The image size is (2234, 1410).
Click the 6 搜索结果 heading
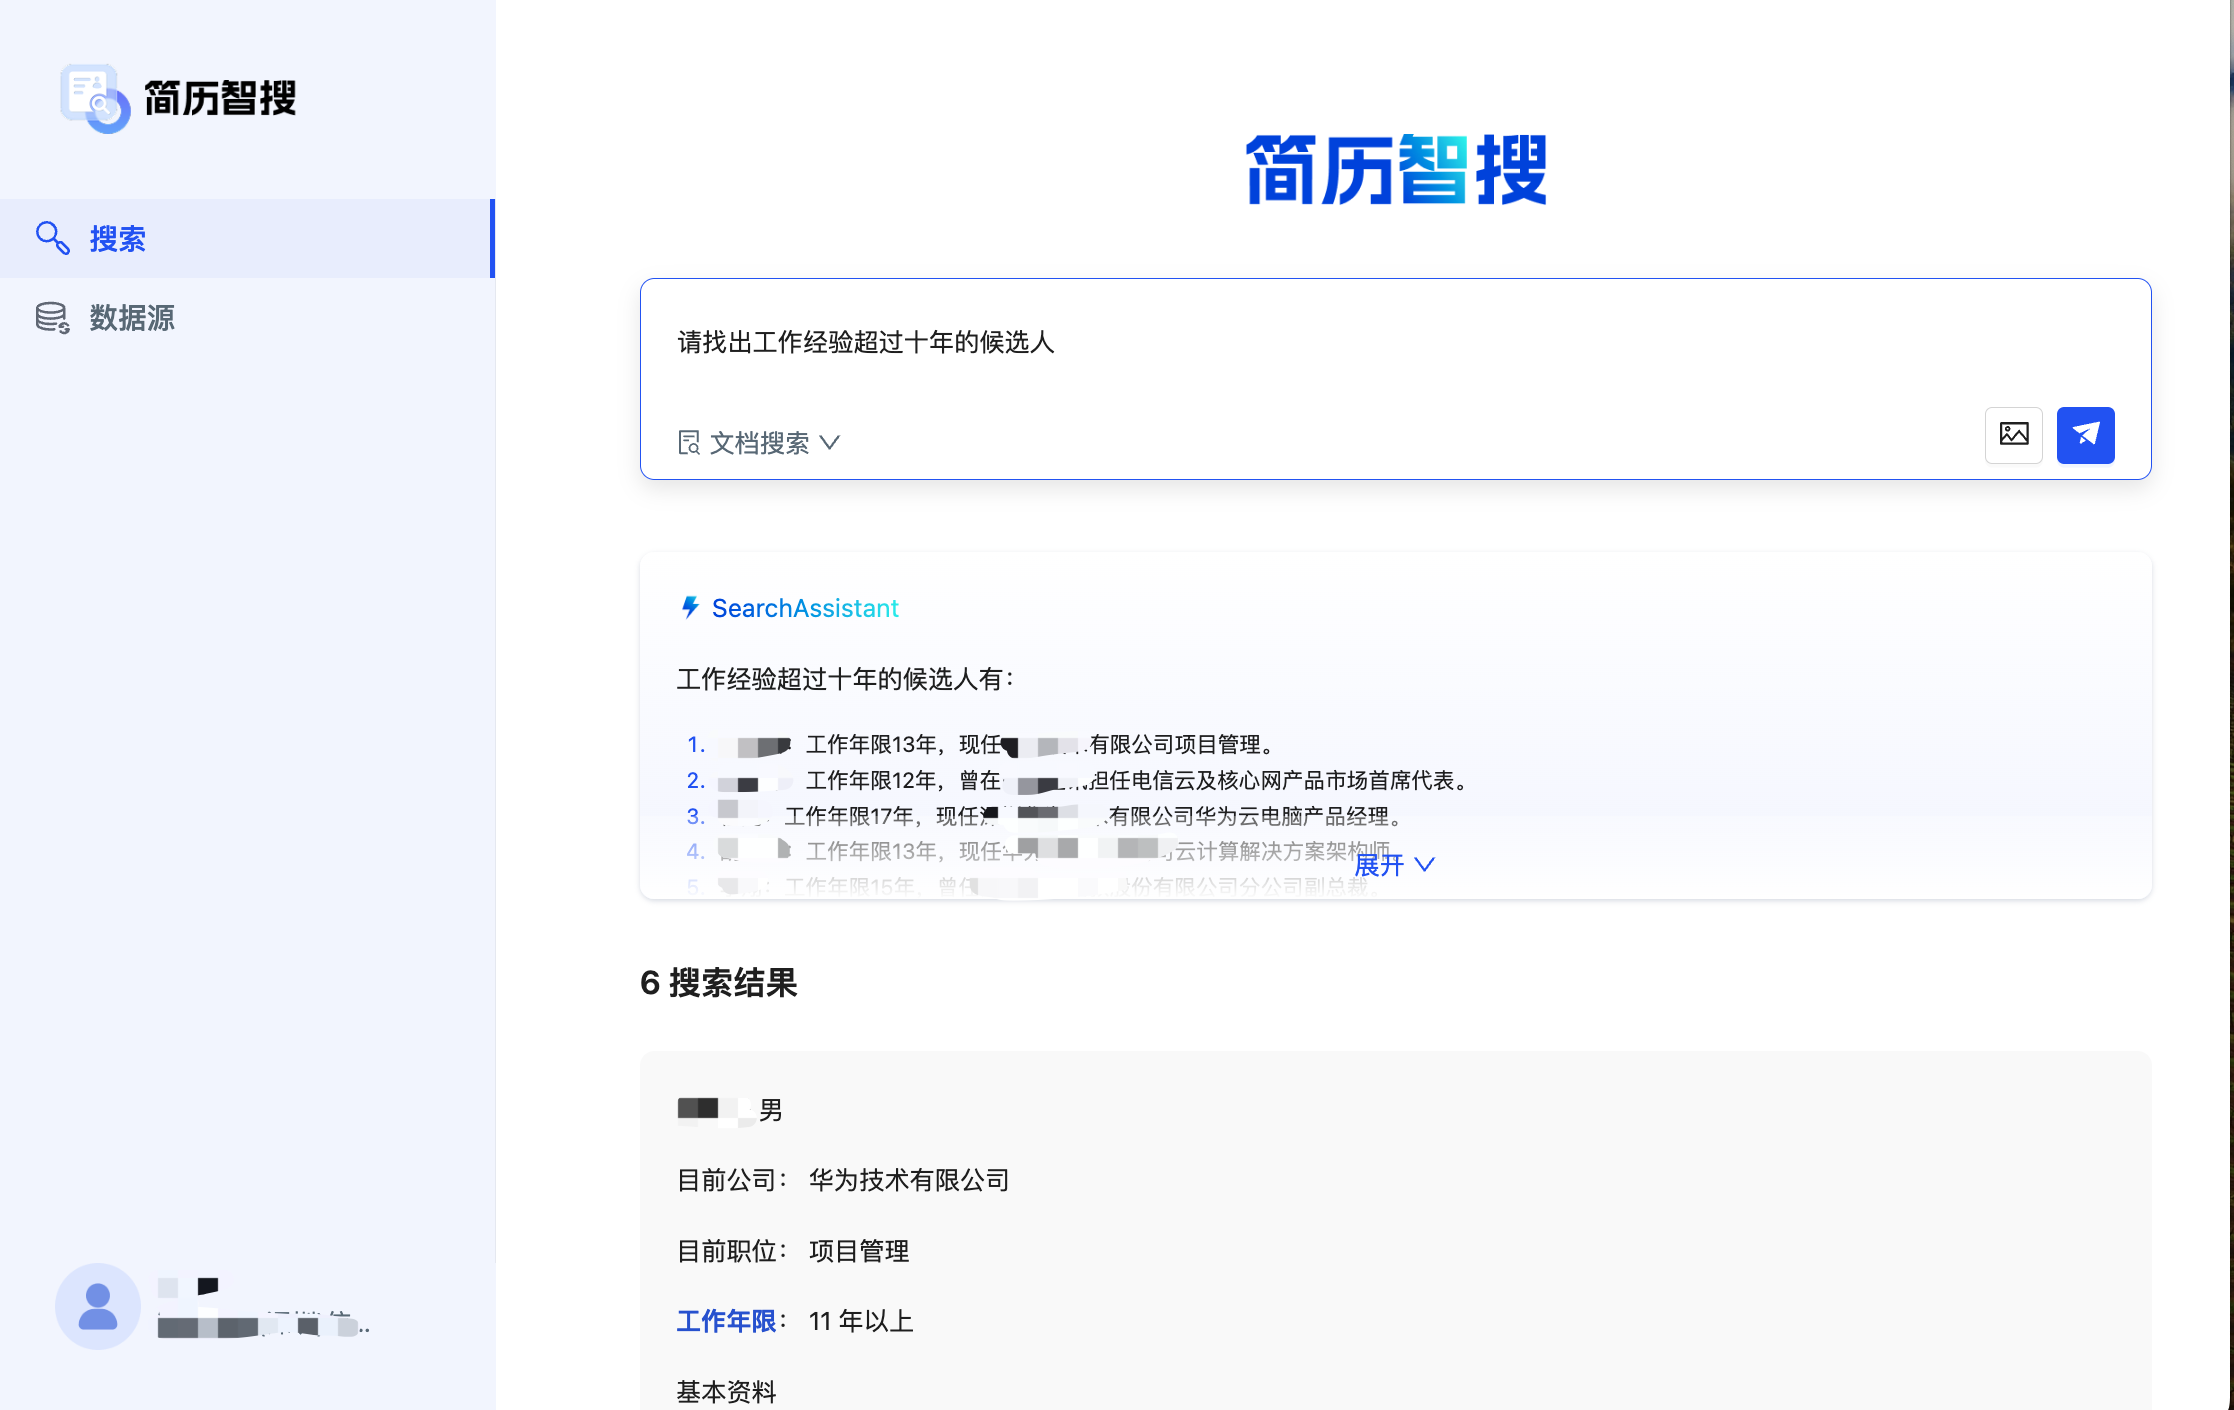[718, 983]
